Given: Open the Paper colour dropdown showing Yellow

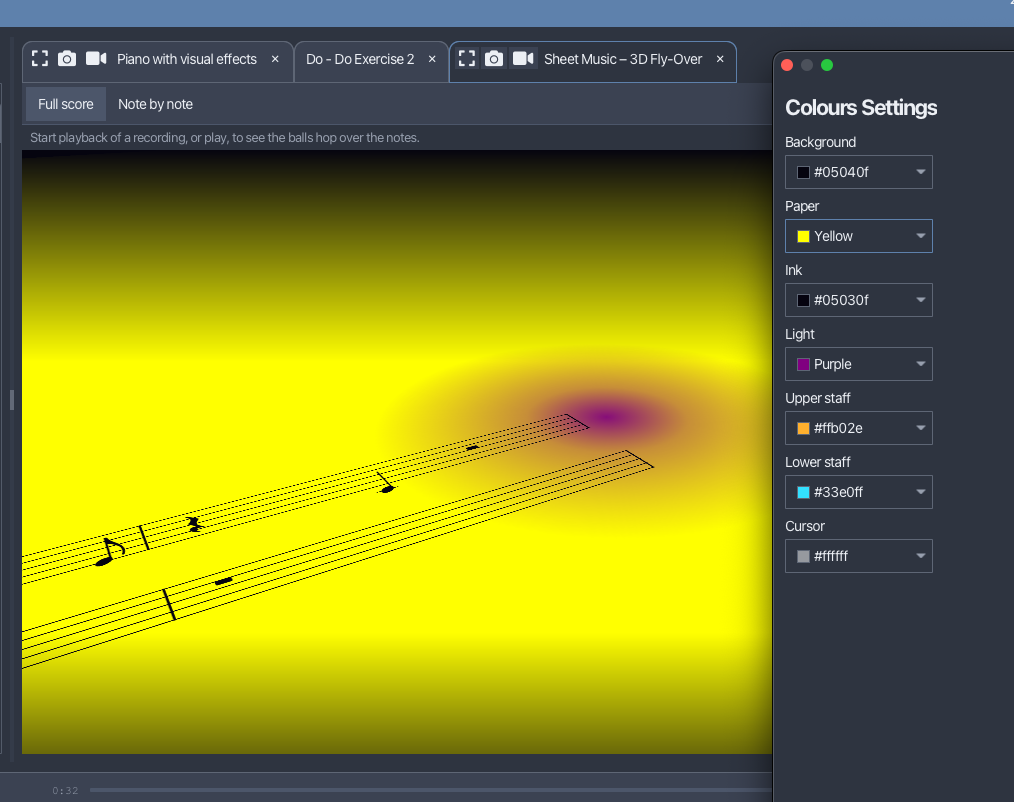Looking at the screenshot, I should click(x=858, y=236).
